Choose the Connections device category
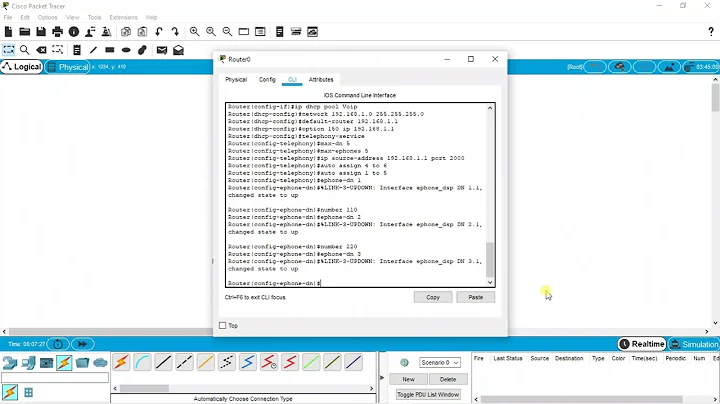 (x=64, y=363)
